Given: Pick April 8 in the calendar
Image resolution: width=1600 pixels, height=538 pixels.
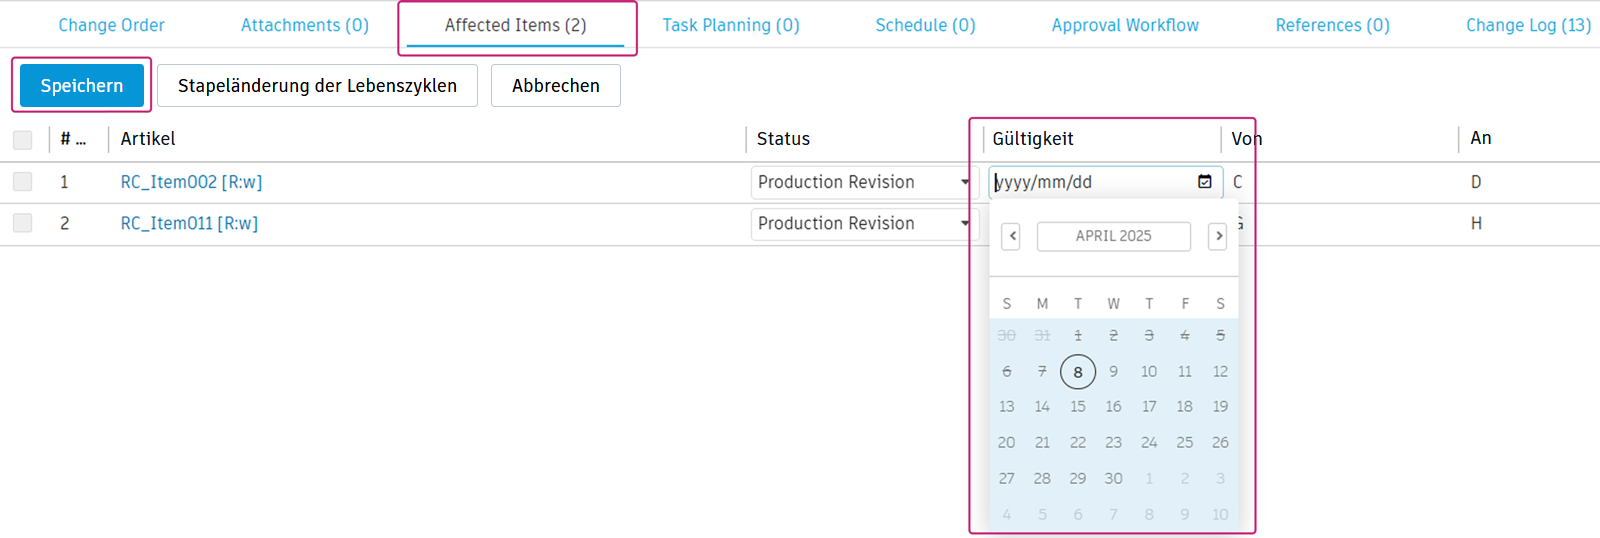Looking at the screenshot, I should click(1078, 372).
